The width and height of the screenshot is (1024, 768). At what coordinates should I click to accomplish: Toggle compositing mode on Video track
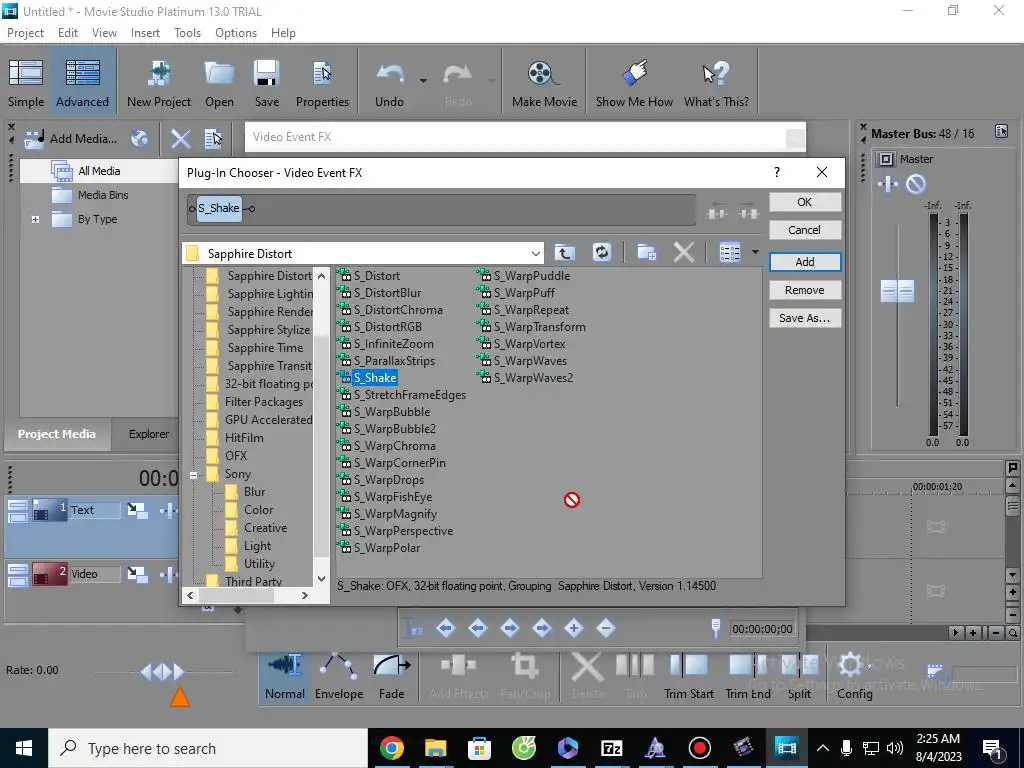(x=136, y=575)
